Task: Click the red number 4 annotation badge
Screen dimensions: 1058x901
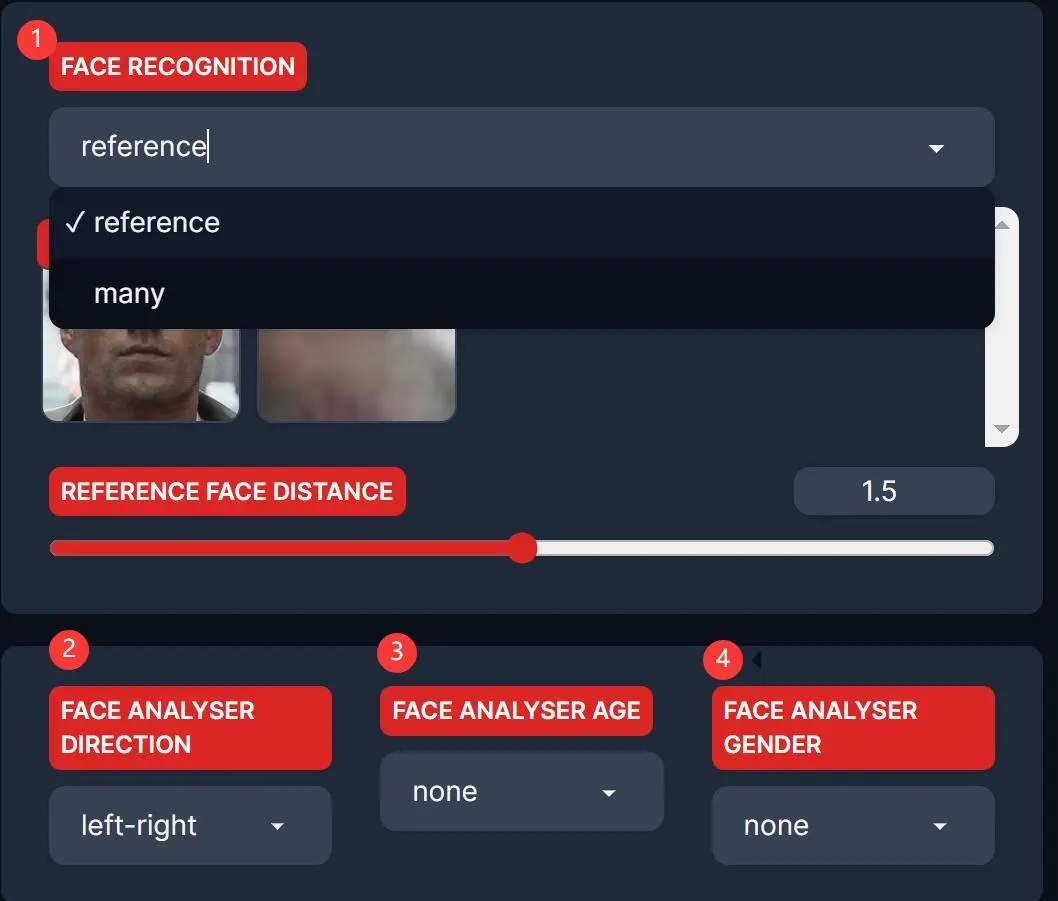Action: click(x=723, y=660)
